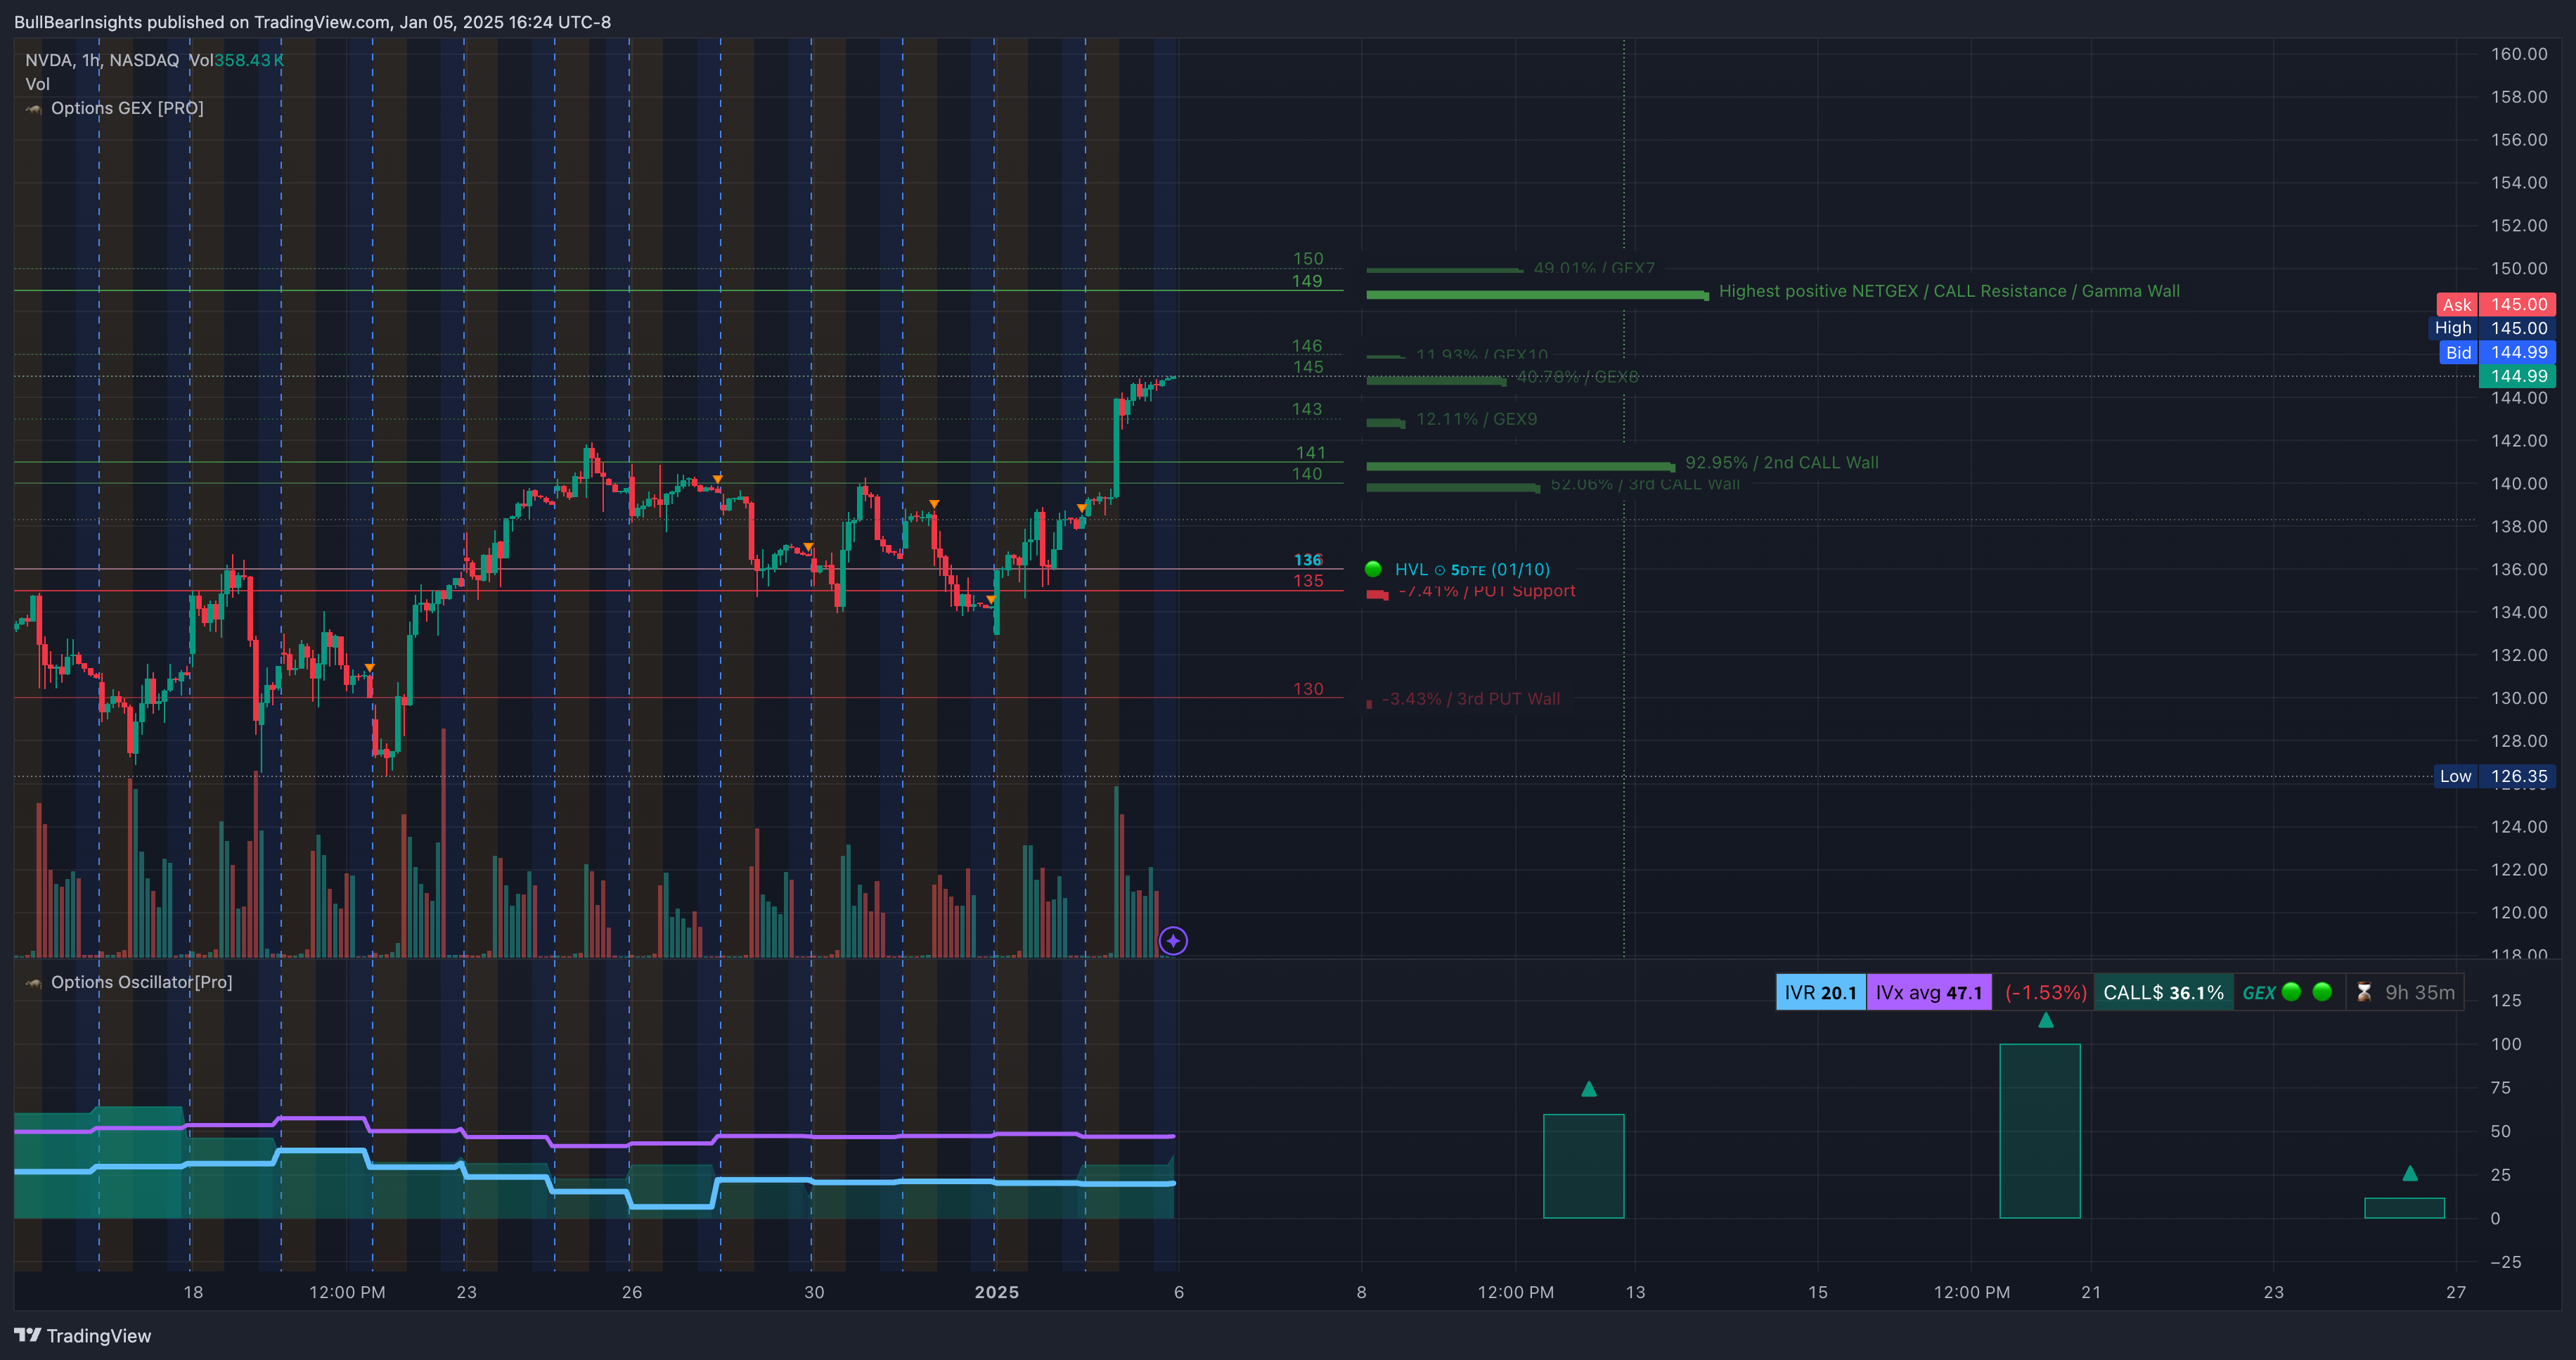Click the red 135 strike level label
The height and width of the screenshot is (1360, 2576).
point(1308,581)
